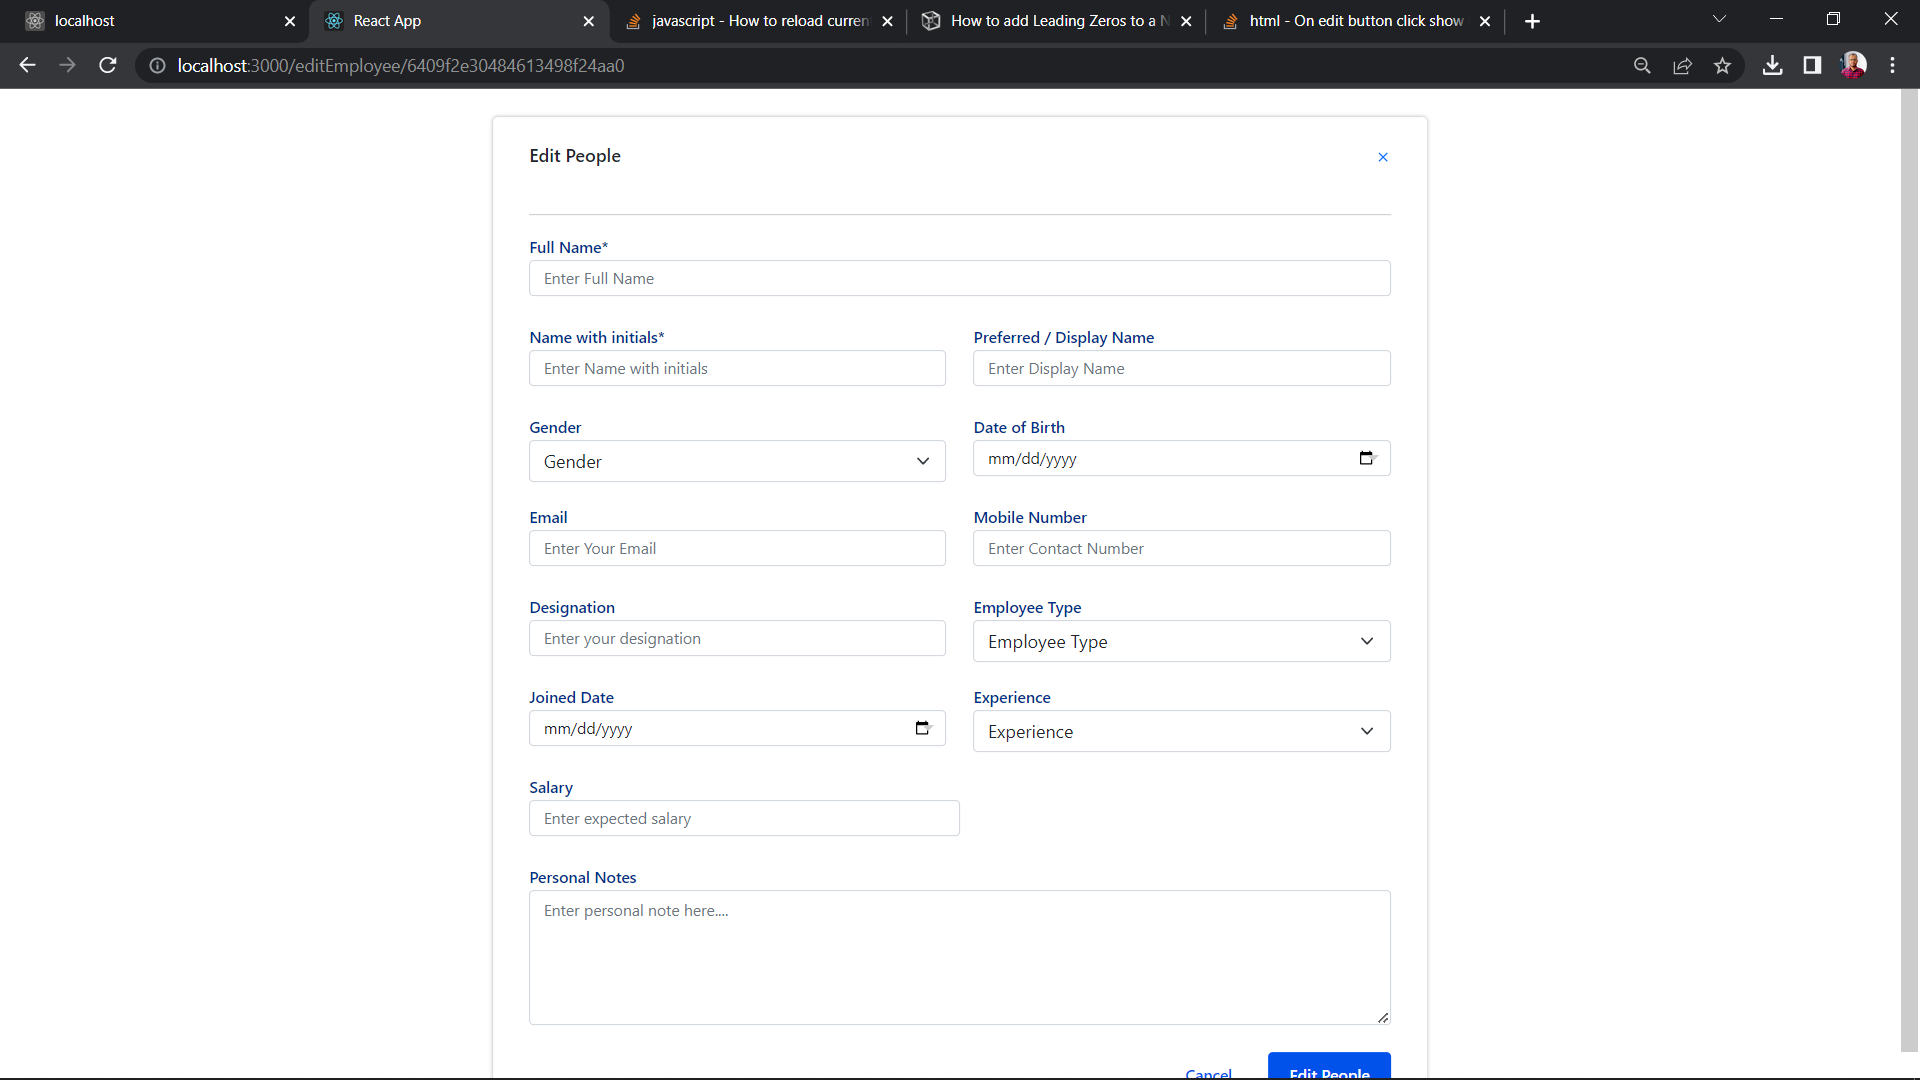This screenshot has height=1080, width=1920.
Task: Open browser downloads
Action: [x=1773, y=65]
